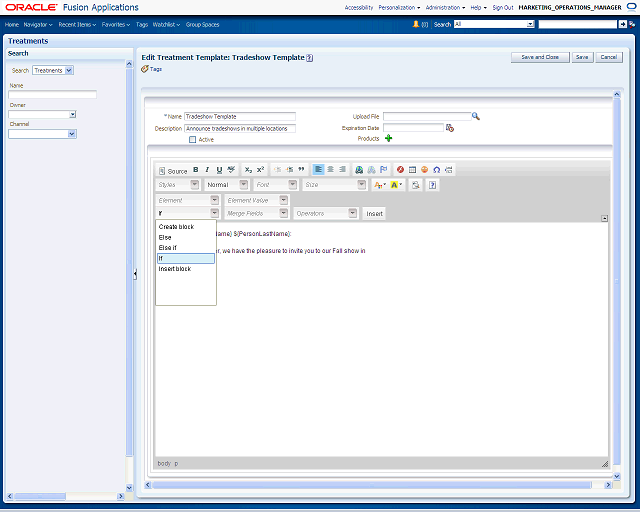Toggle the Source view button
640x512 pixels.
(x=173, y=171)
